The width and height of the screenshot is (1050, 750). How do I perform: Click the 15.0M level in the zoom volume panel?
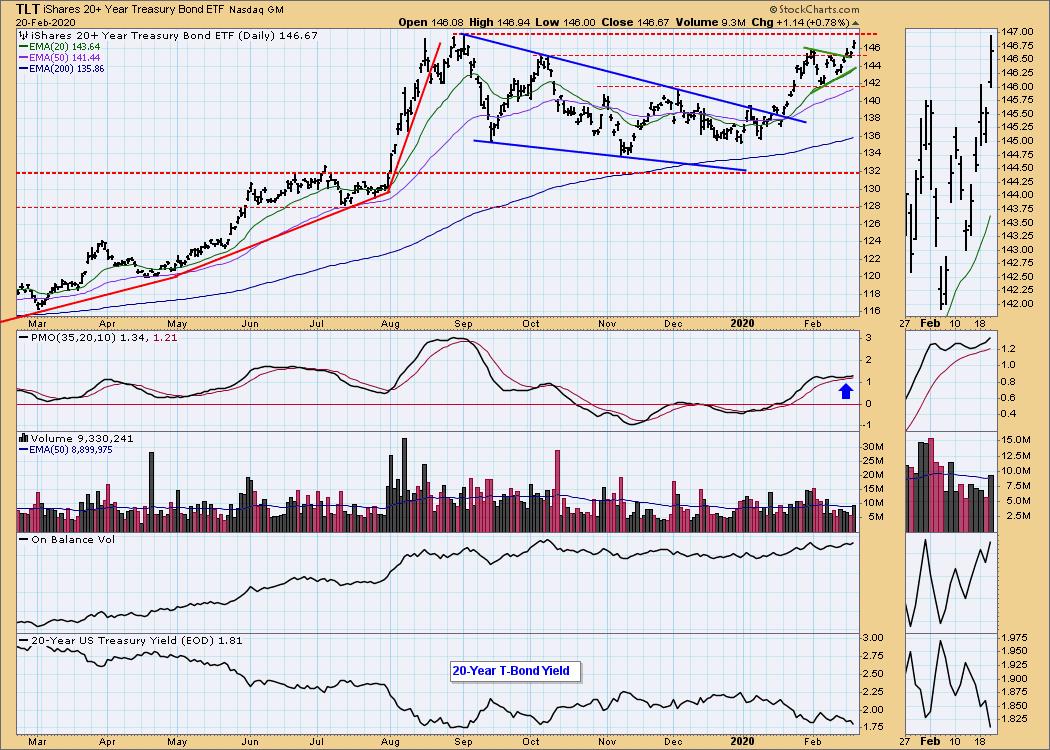(x=1016, y=439)
